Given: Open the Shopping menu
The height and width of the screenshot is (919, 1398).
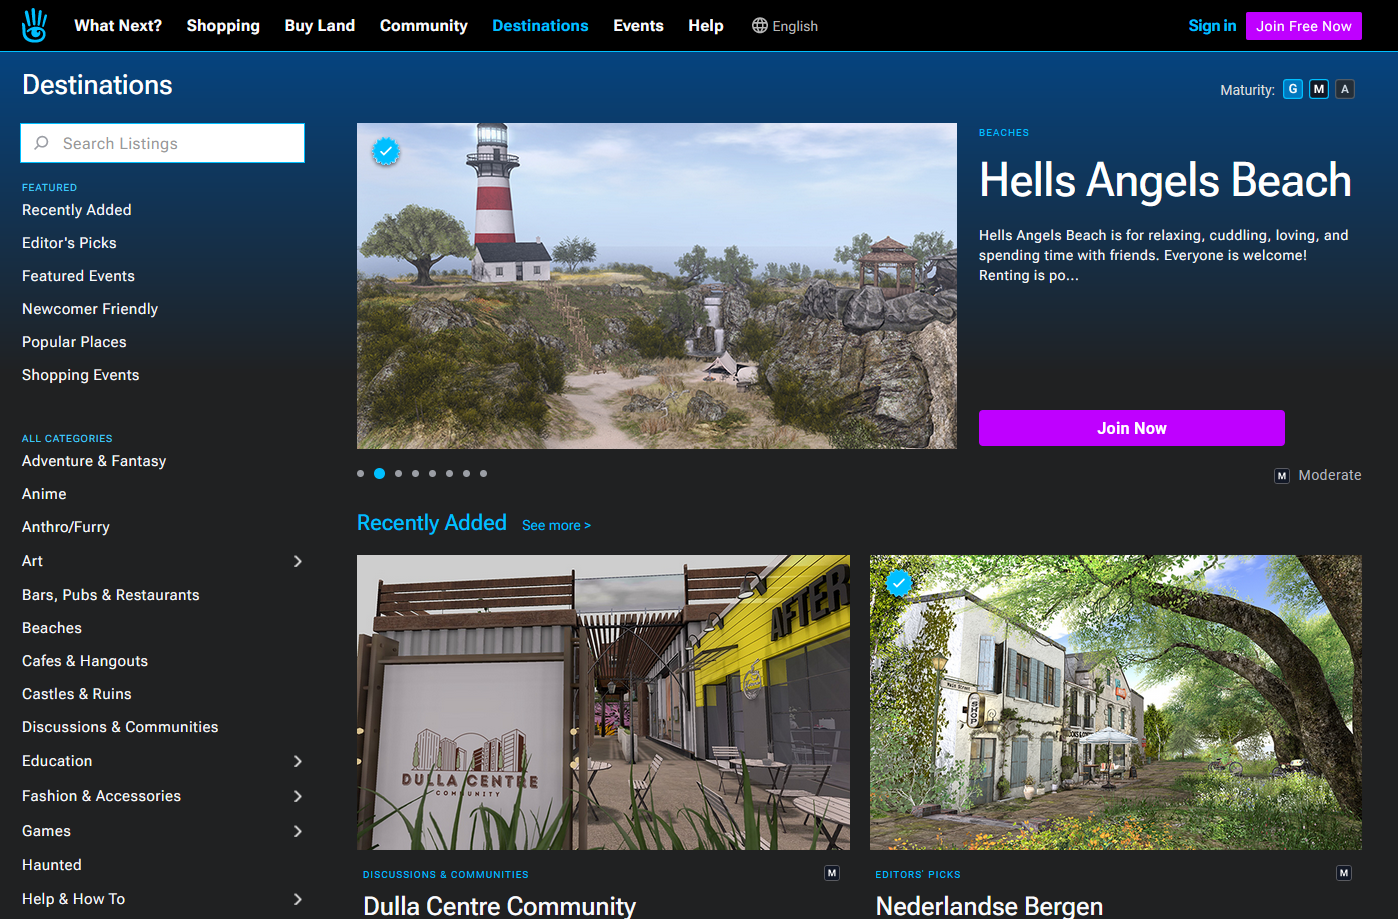Looking at the screenshot, I should 223,26.
